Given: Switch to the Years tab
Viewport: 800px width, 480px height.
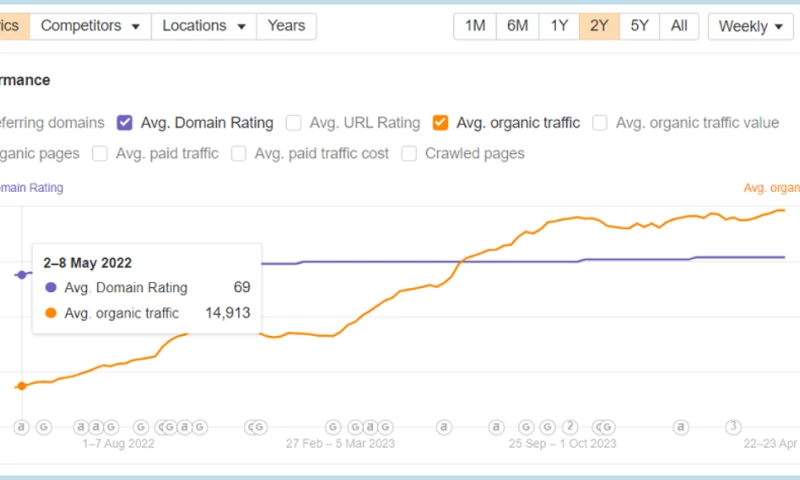Looking at the screenshot, I should (x=286, y=26).
